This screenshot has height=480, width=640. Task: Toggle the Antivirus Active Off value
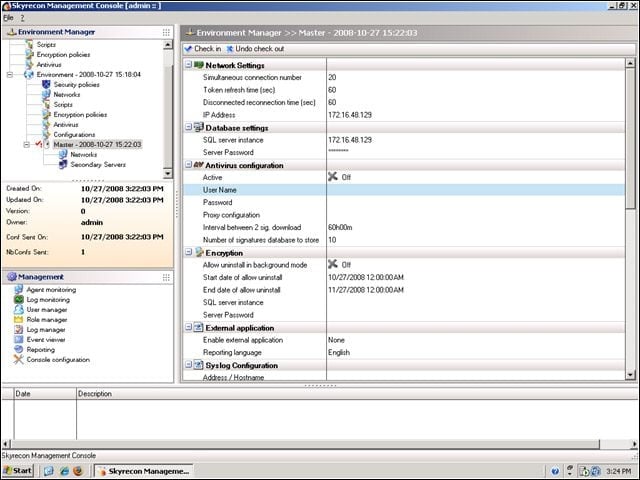pos(340,177)
